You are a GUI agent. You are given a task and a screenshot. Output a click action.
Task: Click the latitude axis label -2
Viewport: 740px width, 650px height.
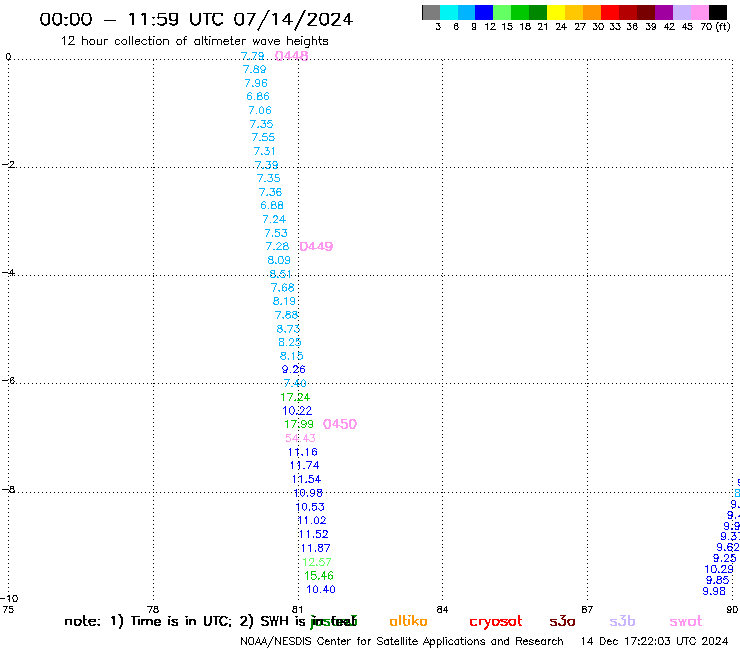pyautogui.click(x=8, y=164)
